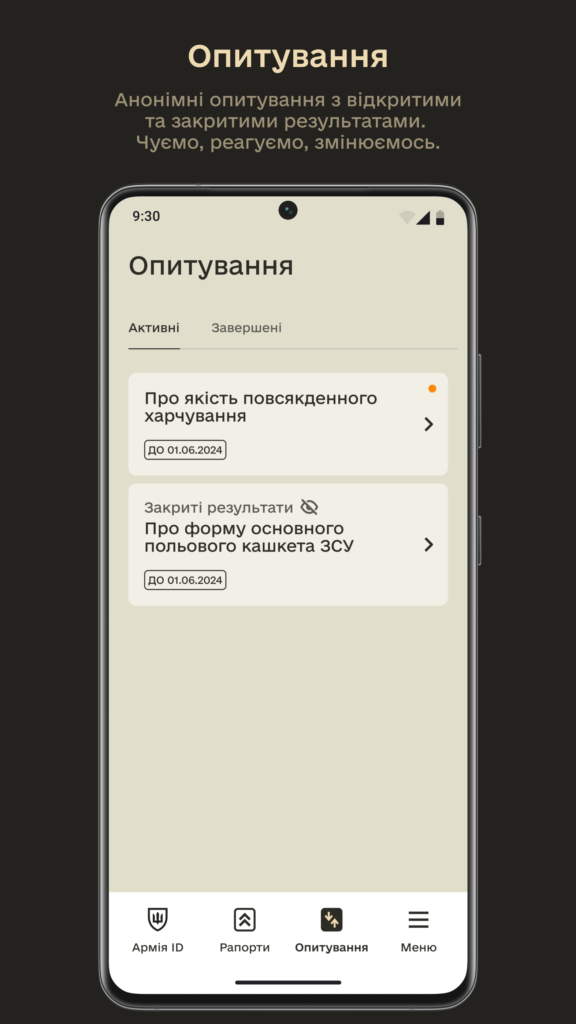Select the Опитування arrows icon in bottom bar
Screen dimensions: 576x1024
pyautogui.click(x=331, y=920)
